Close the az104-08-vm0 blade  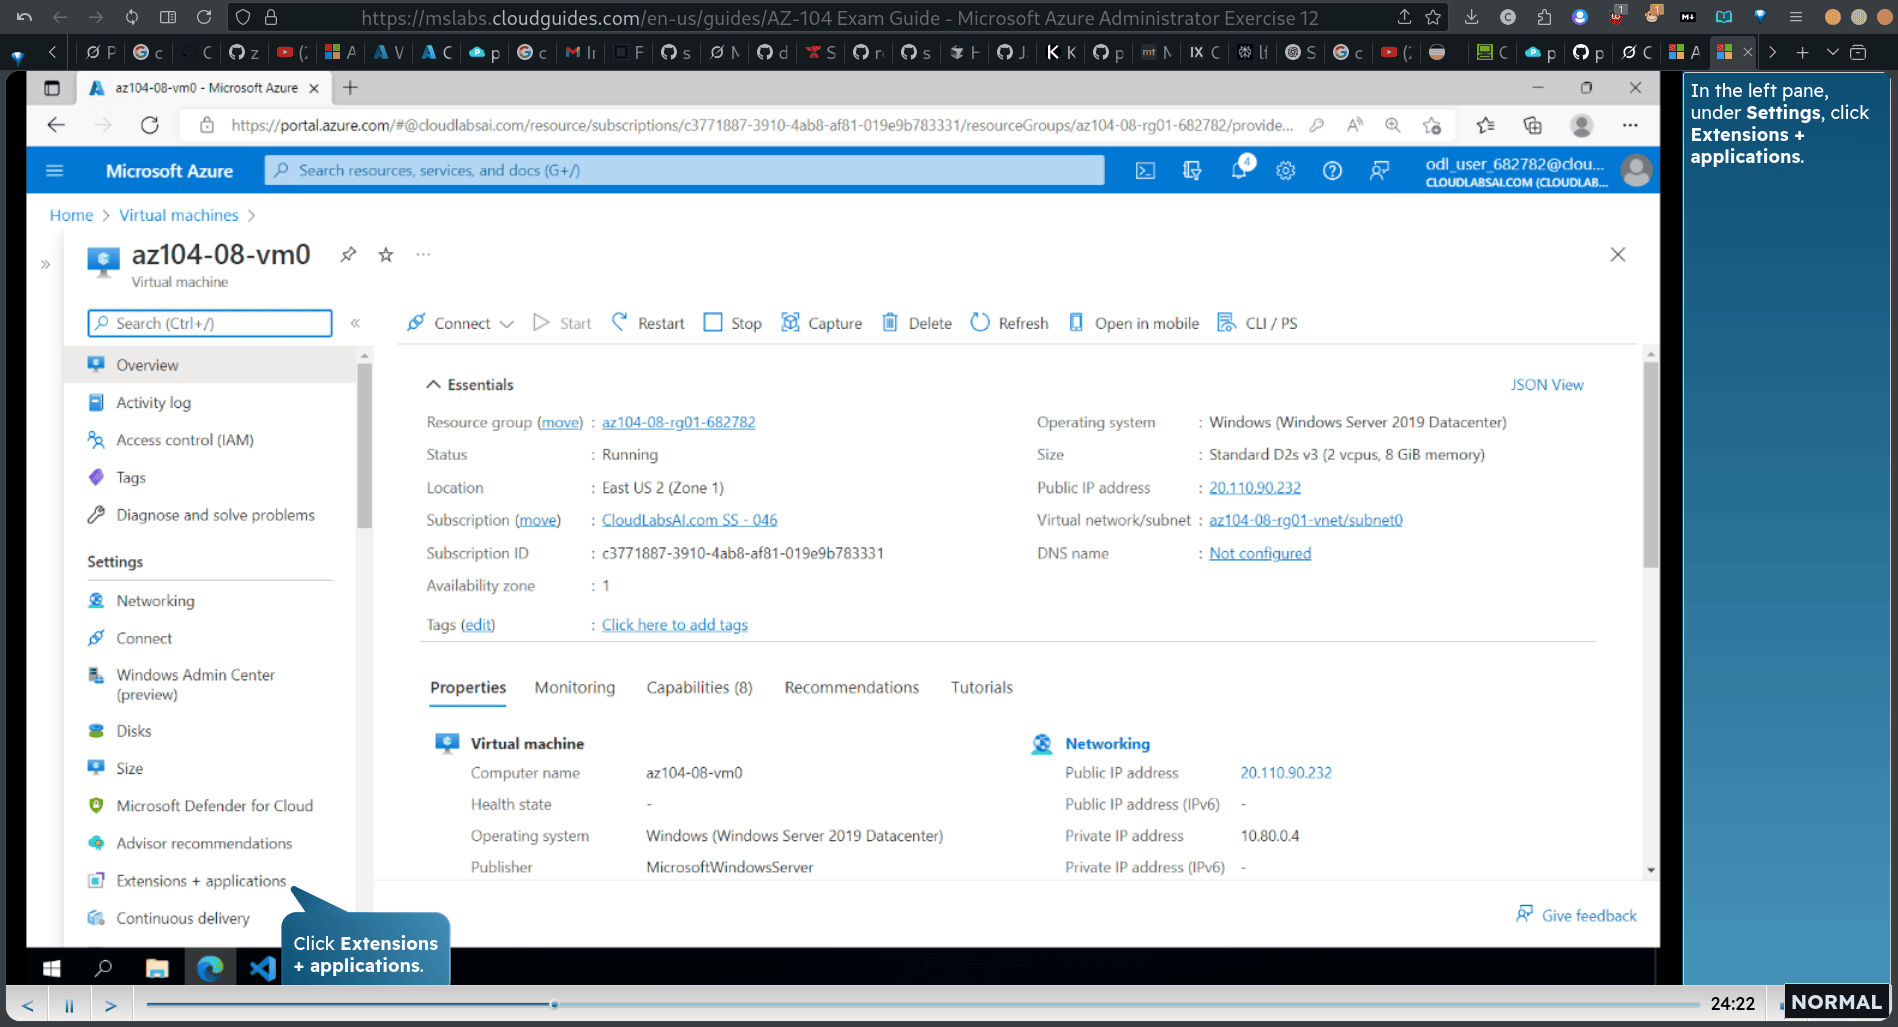(1618, 255)
